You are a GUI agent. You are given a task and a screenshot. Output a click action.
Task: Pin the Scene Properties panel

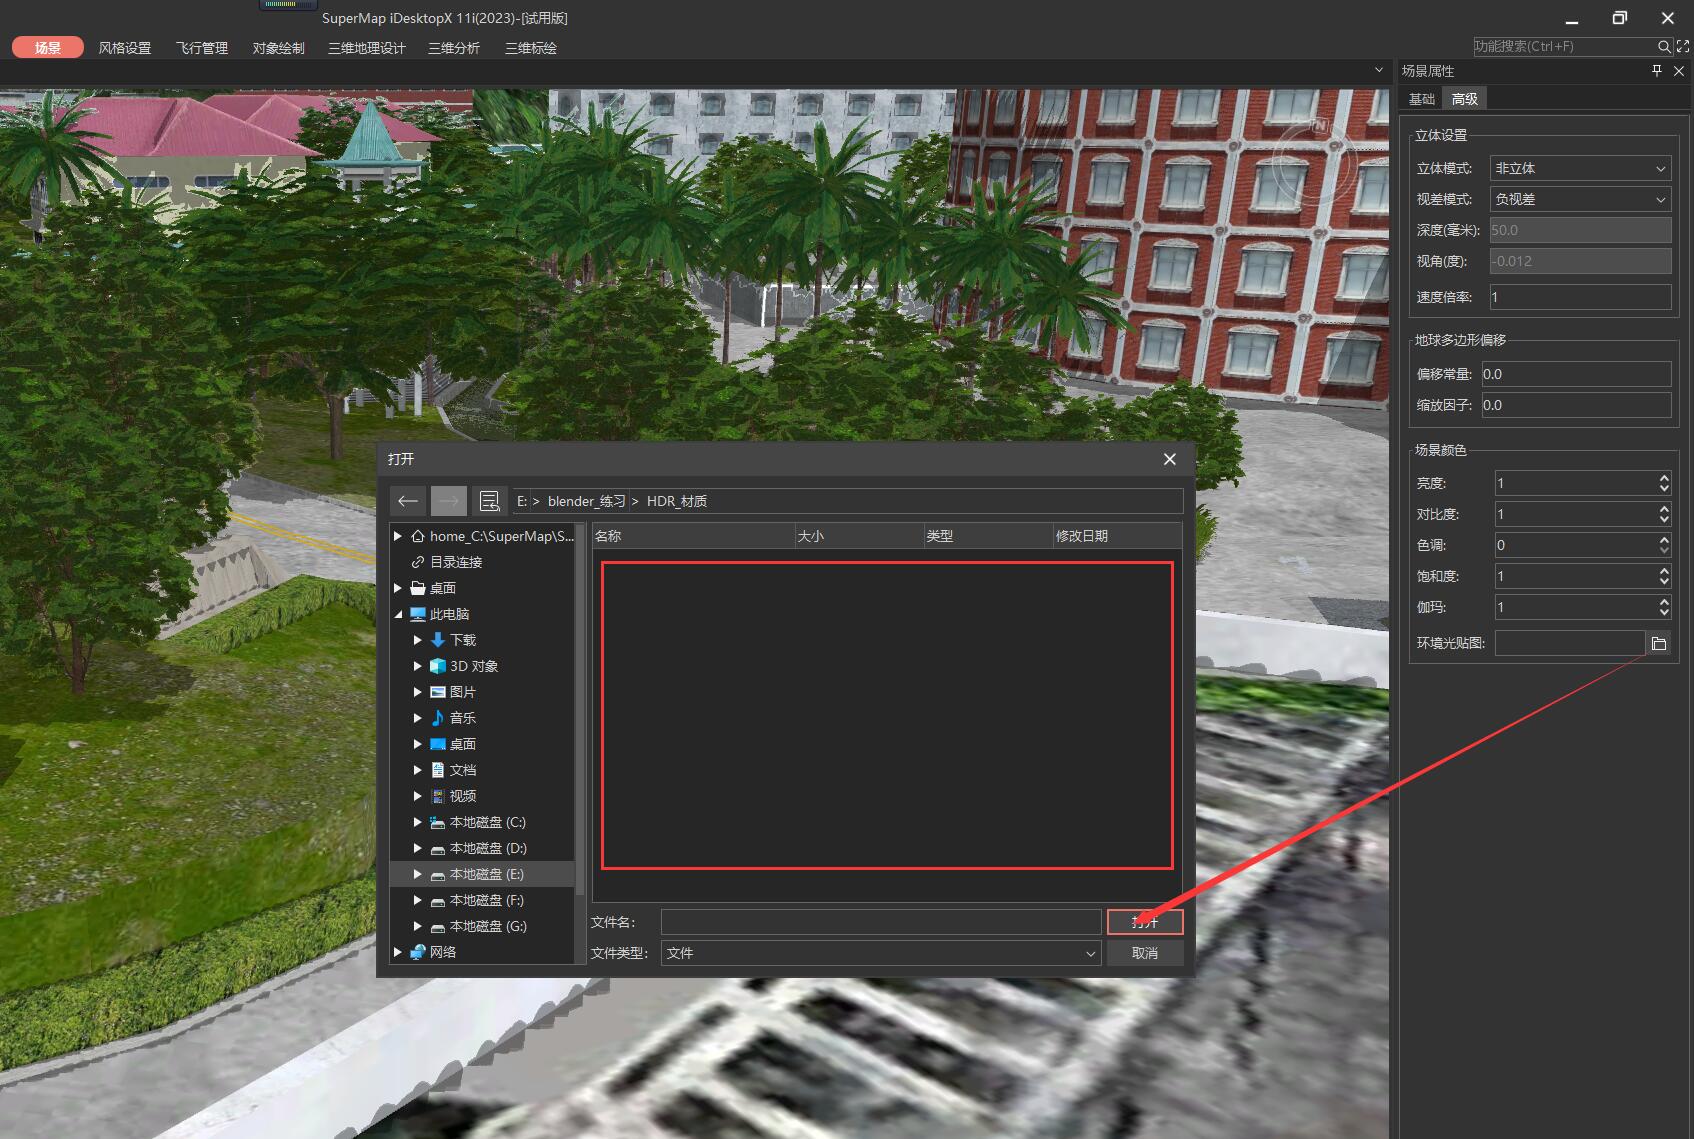1657,70
